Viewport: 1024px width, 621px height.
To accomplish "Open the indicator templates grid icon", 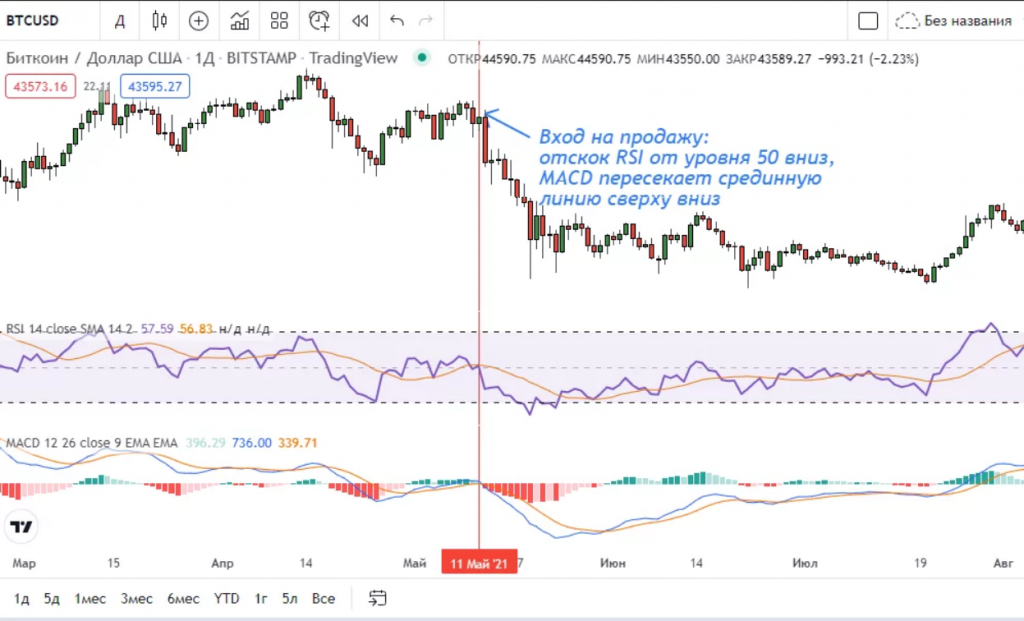I will [x=280, y=21].
